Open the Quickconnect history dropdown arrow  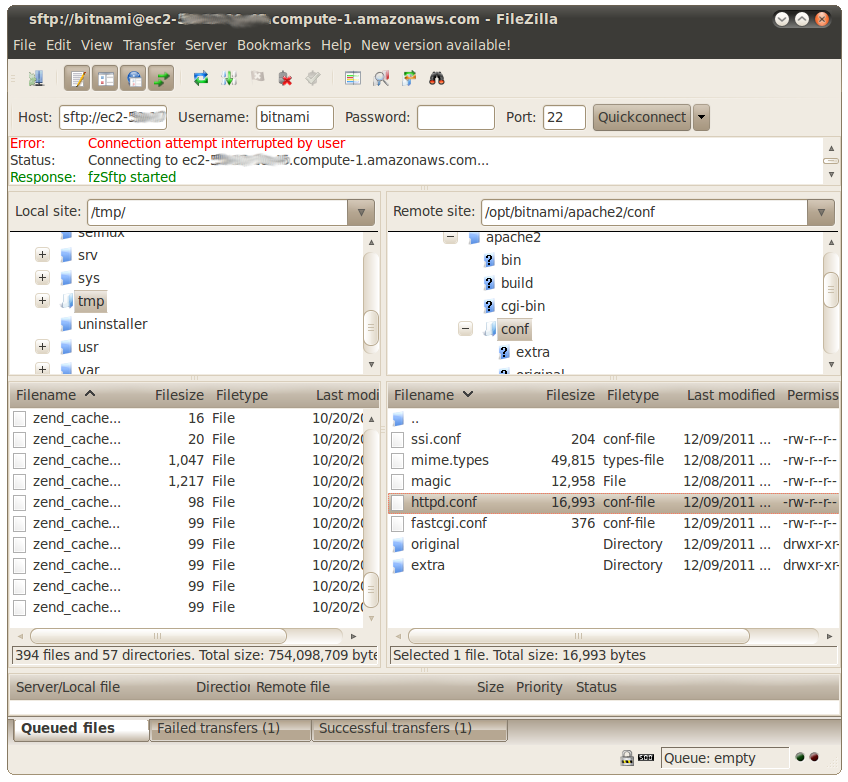(x=701, y=117)
